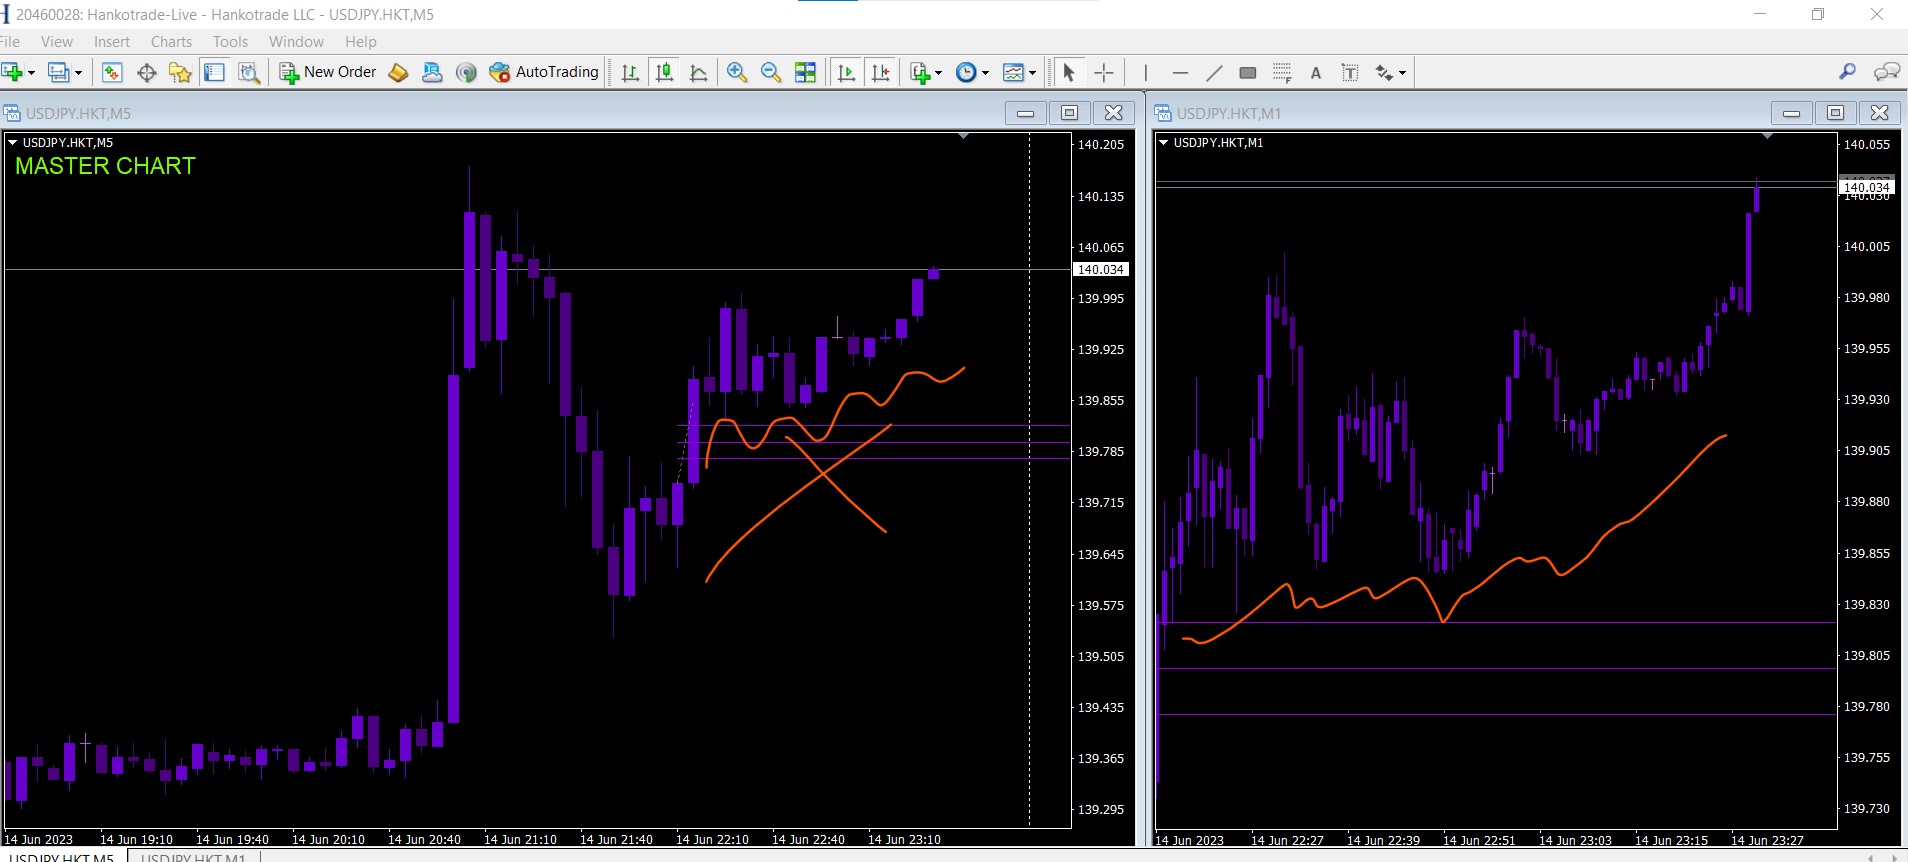Switch chart to candlesticks mode
1908x862 pixels.
click(x=664, y=72)
